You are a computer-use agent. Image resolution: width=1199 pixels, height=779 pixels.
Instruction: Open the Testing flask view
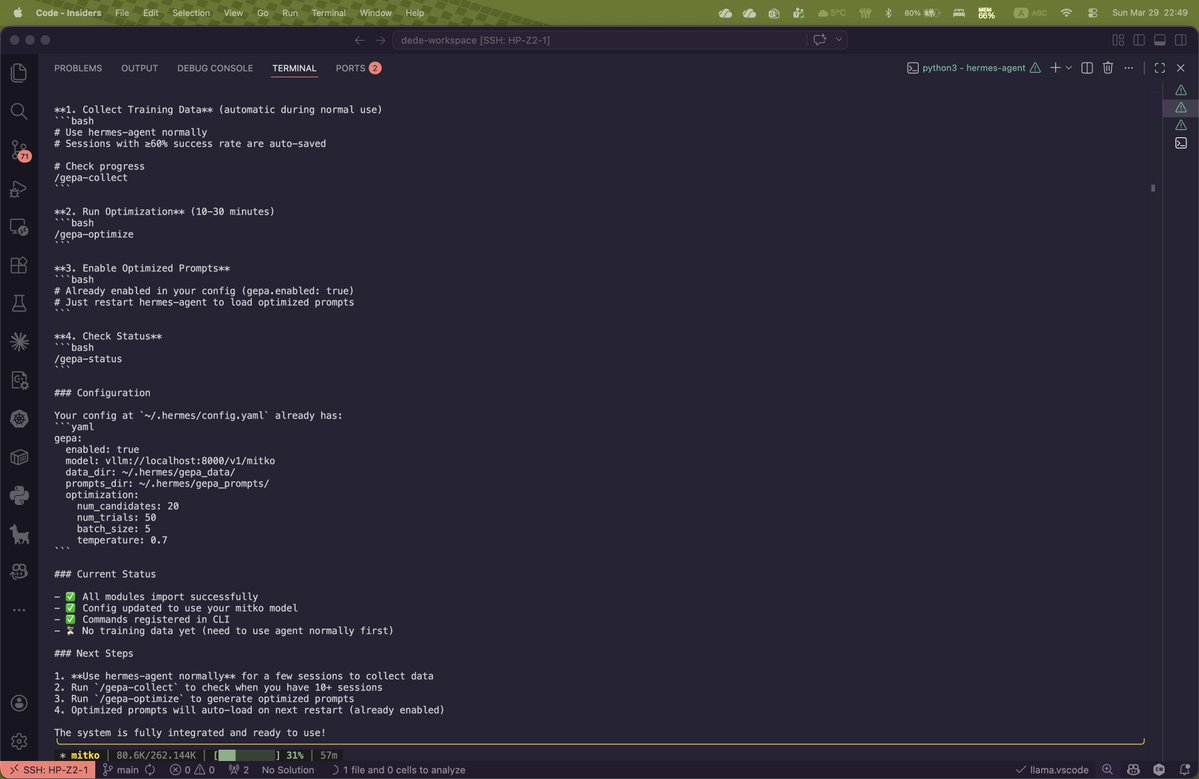19,303
